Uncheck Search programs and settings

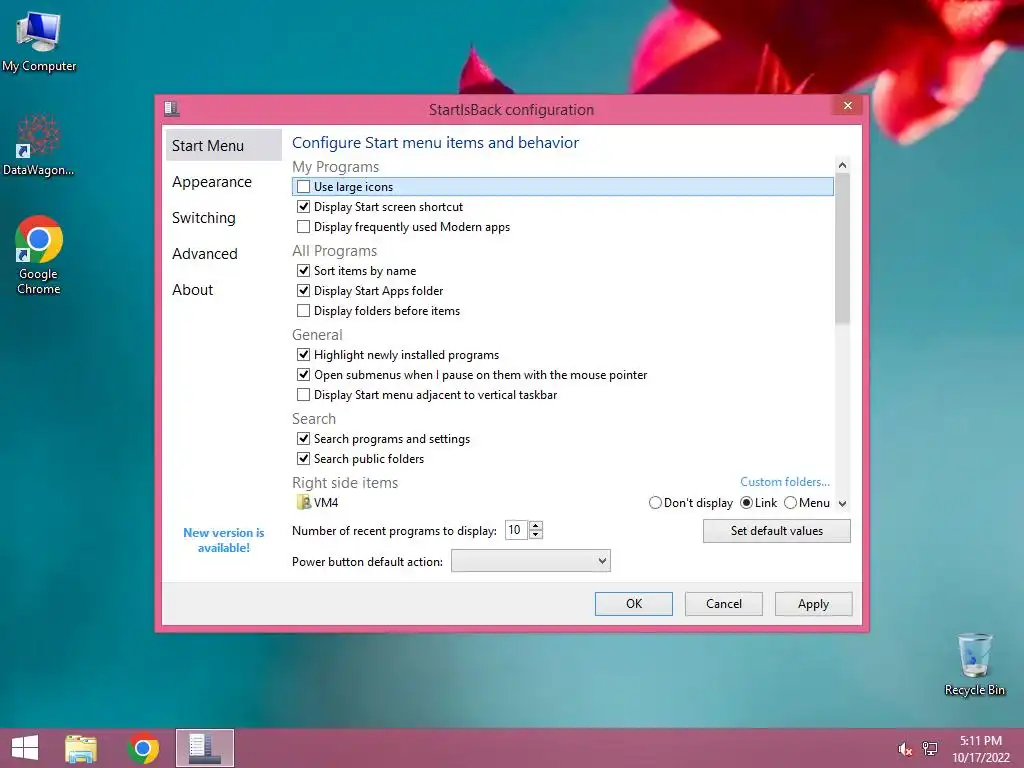303,439
